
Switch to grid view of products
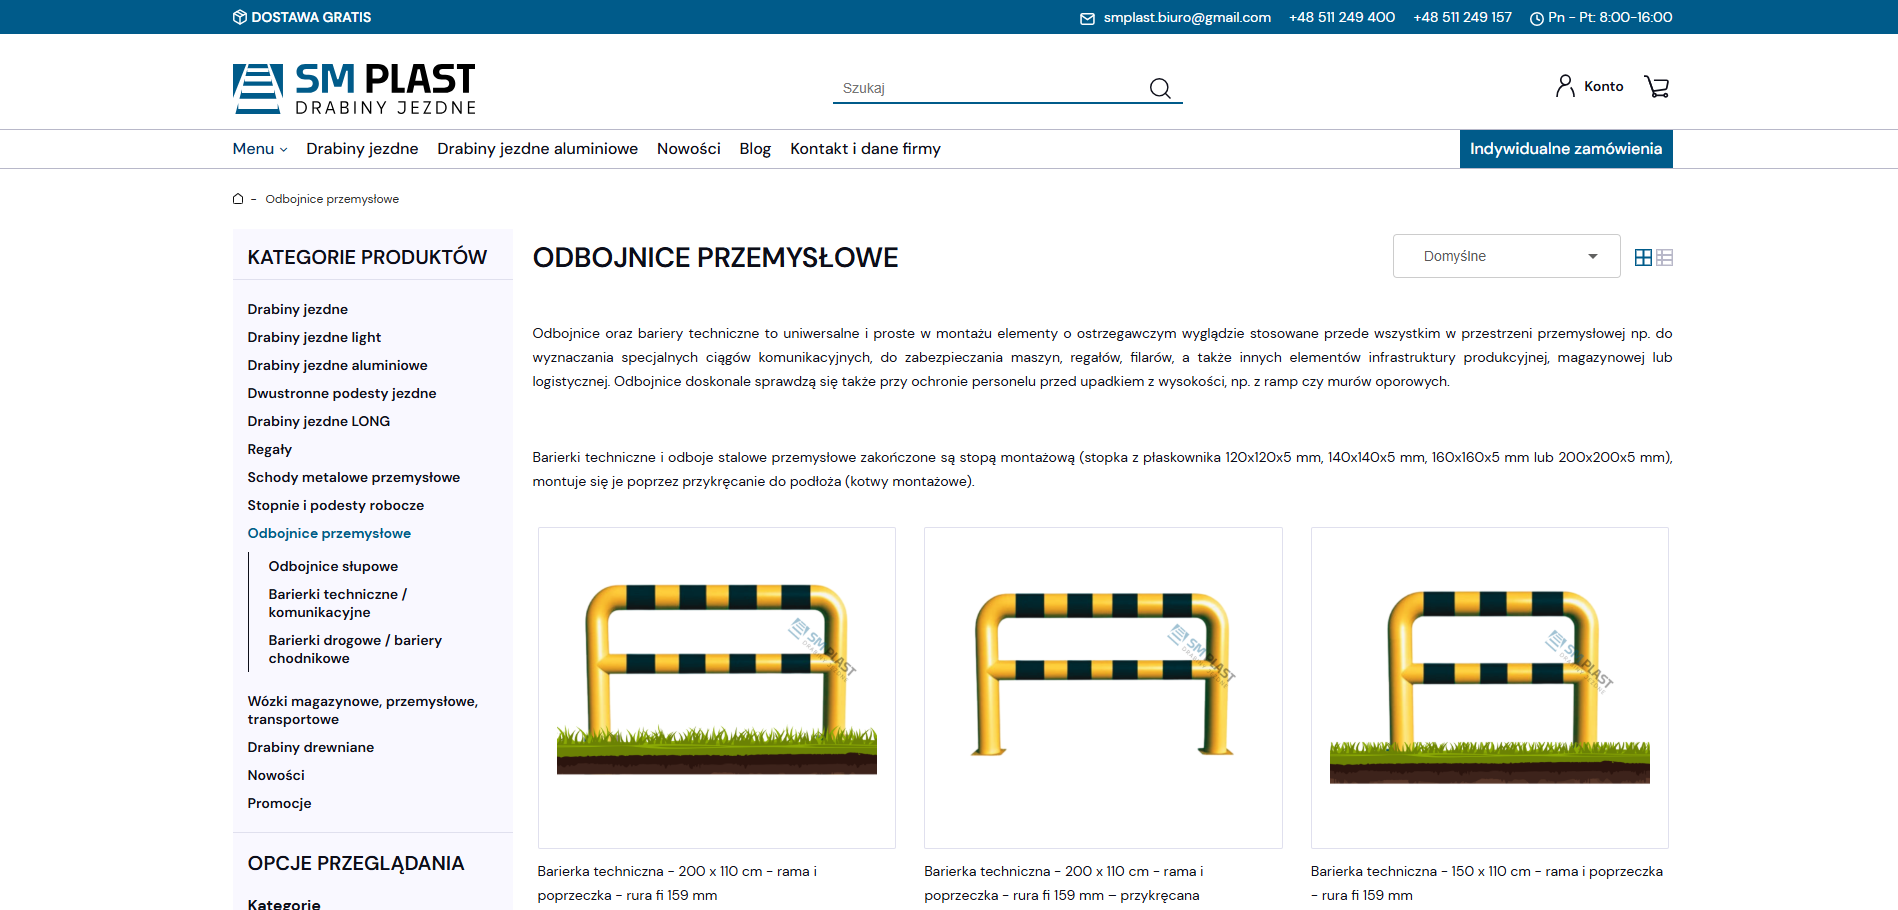click(x=1642, y=256)
